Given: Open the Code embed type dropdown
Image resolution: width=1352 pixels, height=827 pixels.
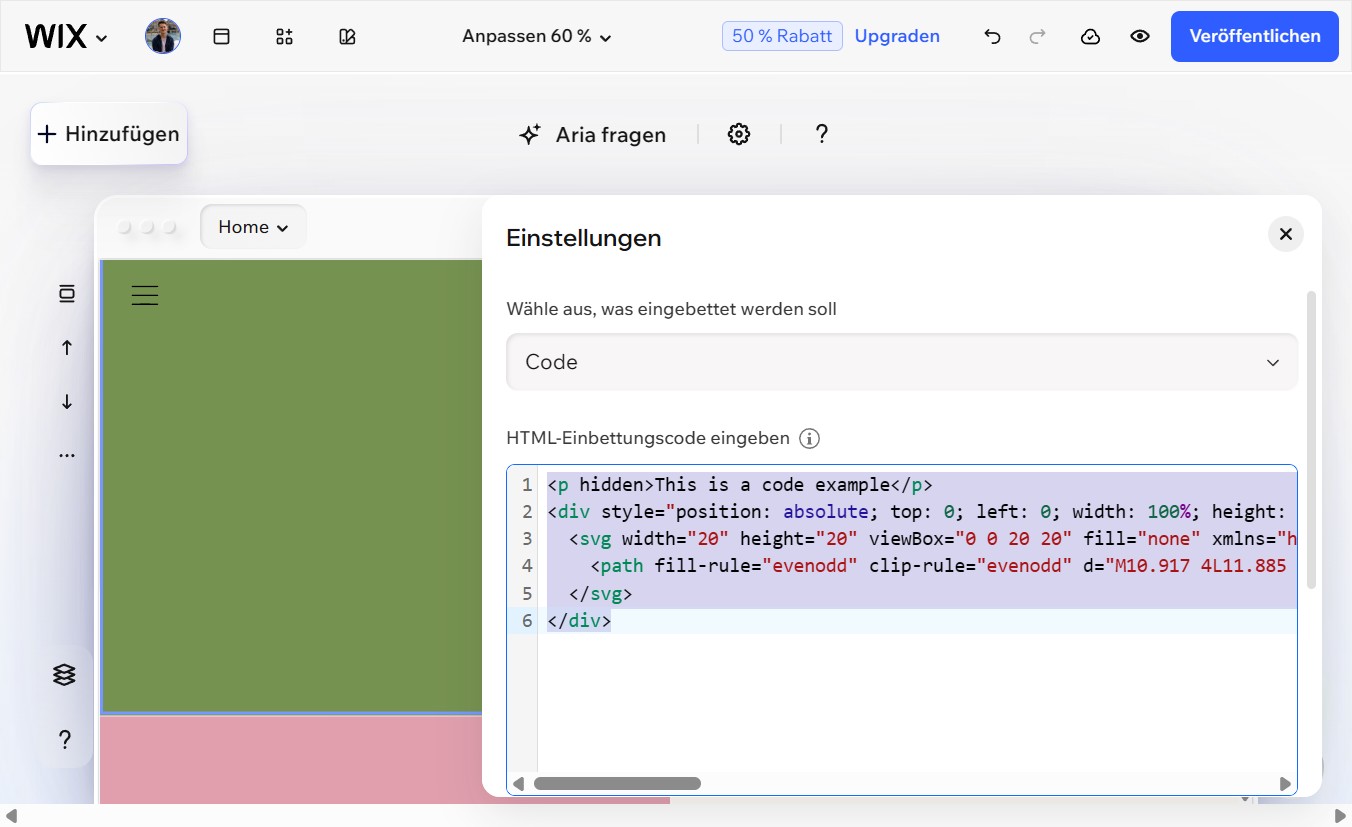Looking at the screenshot, I should pyautogui.click(x=902, y=362).
